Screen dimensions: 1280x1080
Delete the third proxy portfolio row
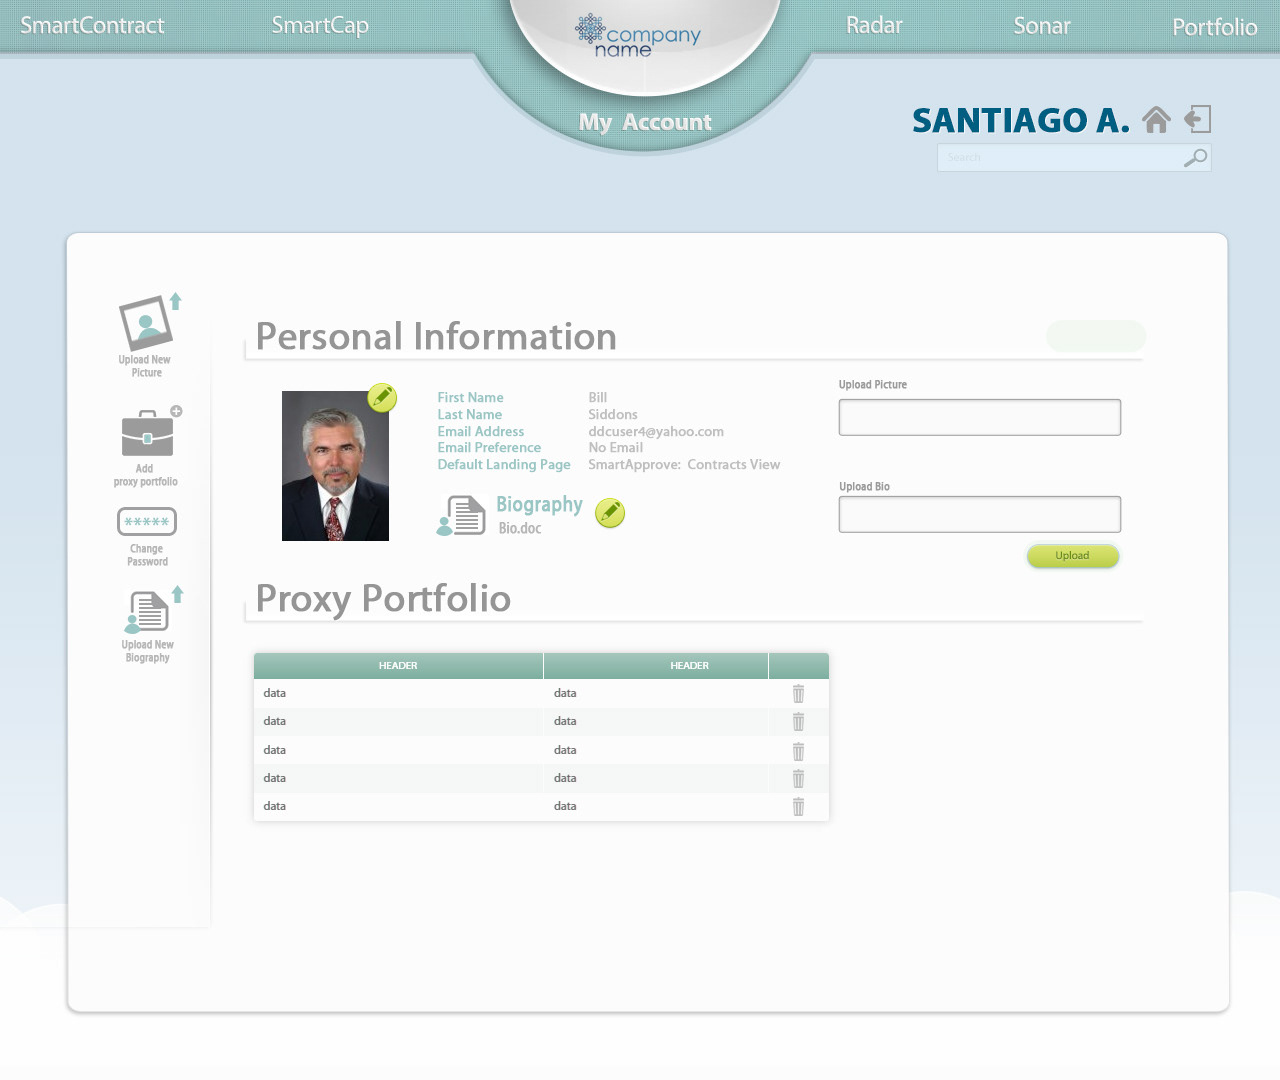798,750
